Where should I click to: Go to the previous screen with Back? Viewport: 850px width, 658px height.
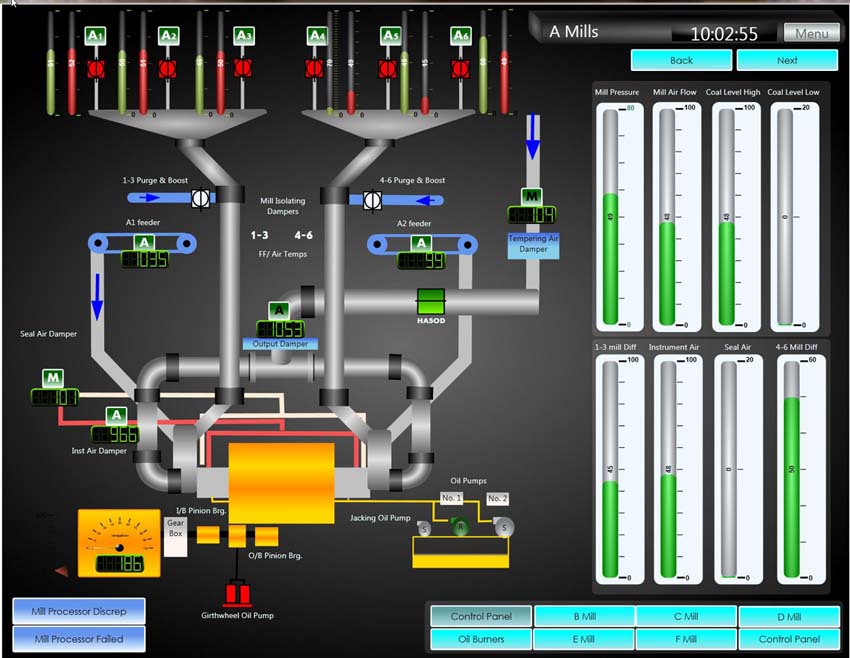click(681, 60)
